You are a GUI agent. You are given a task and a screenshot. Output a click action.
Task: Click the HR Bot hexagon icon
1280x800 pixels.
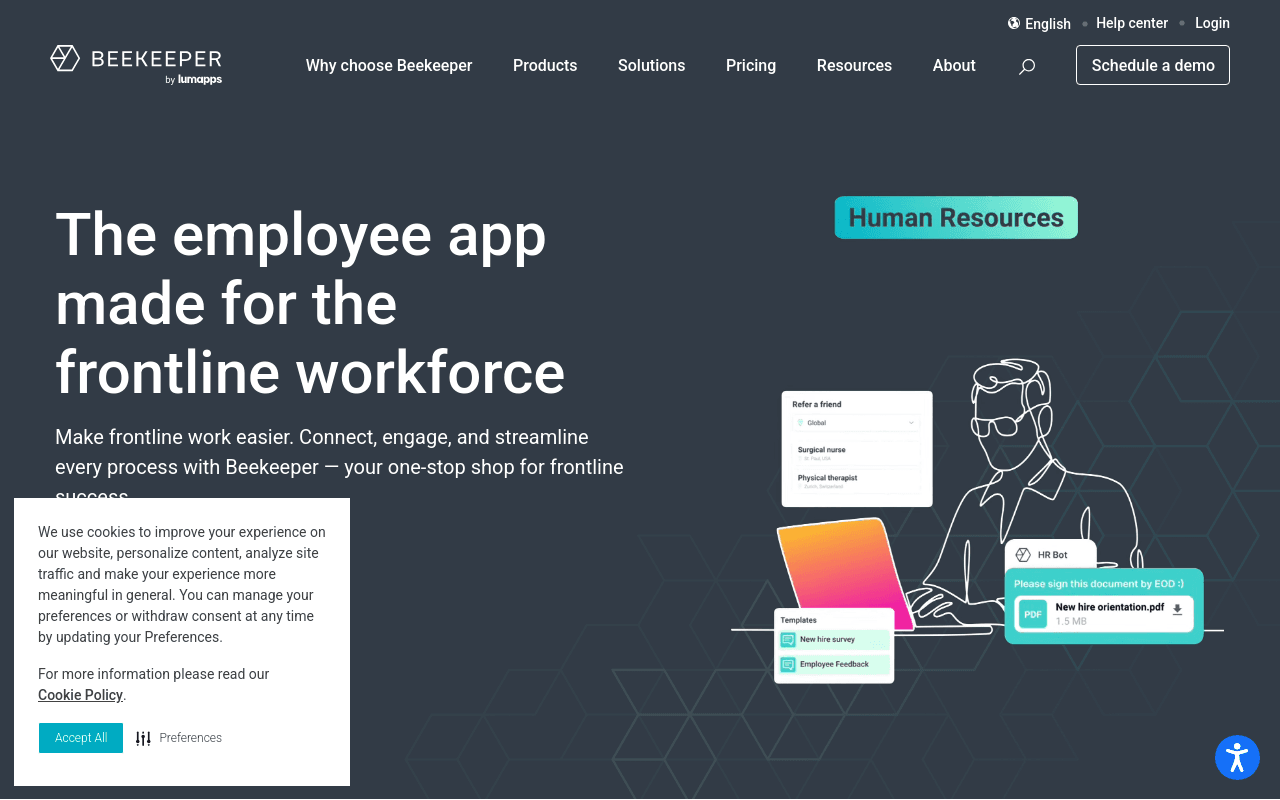(1023, 555)
